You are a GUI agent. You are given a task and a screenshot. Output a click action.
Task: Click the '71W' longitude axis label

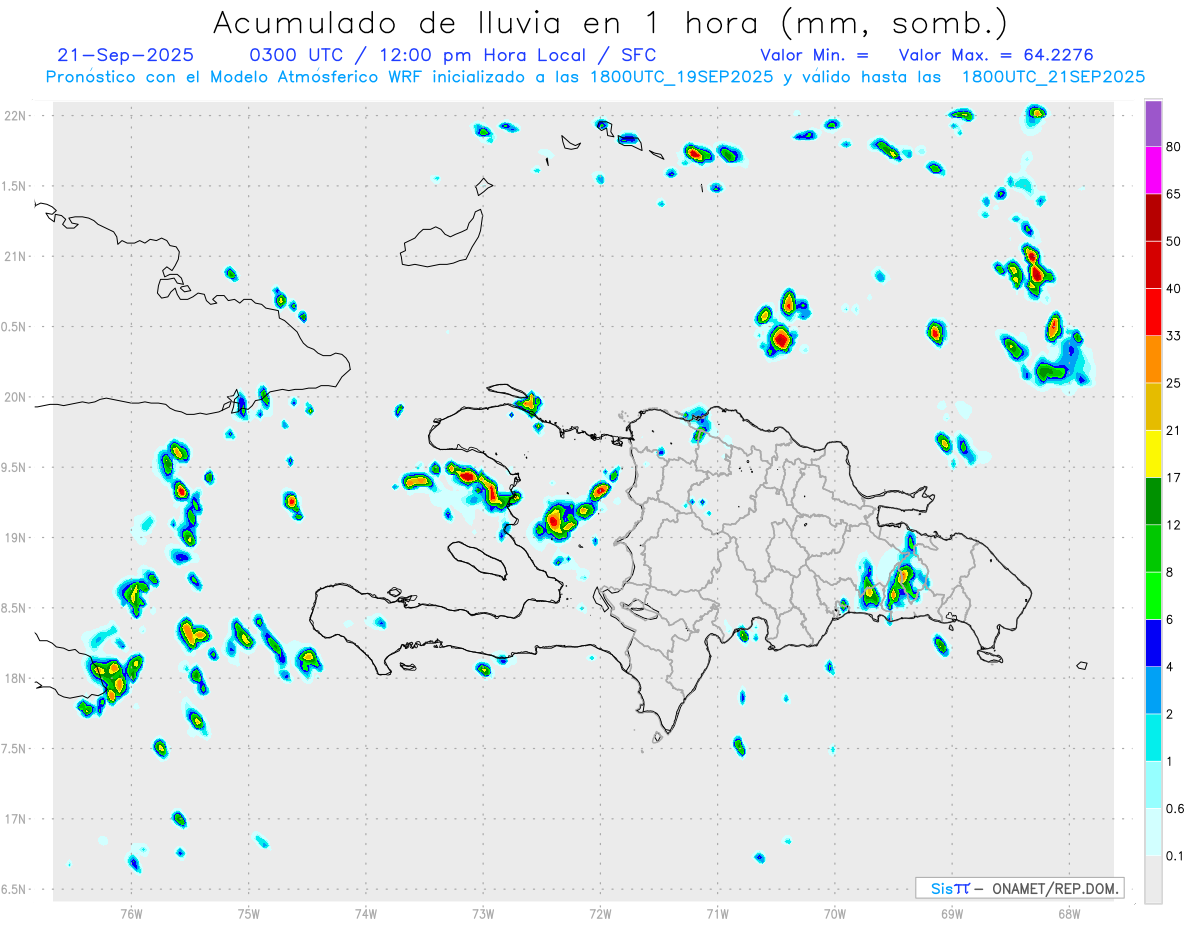pos(717,913)
